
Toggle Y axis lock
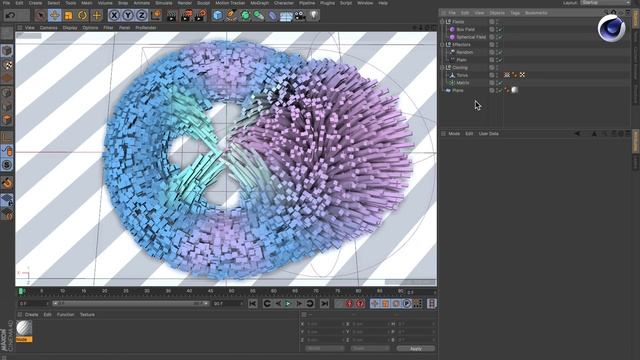128,16
